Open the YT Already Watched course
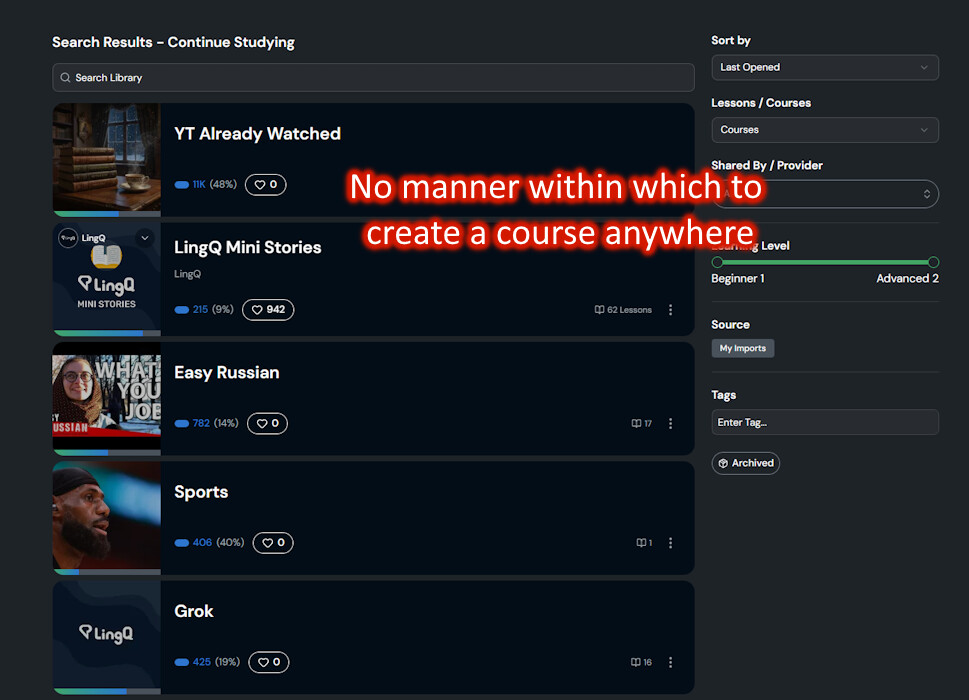 point(257,133)
